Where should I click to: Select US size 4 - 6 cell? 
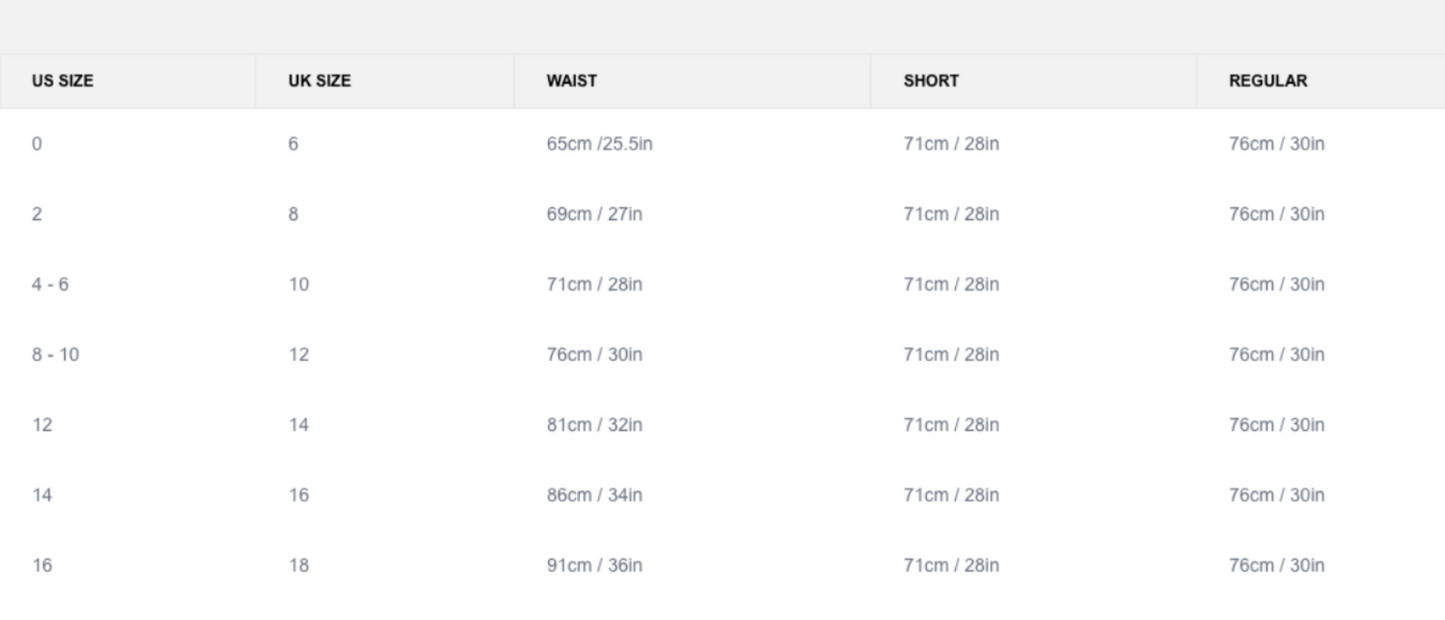(x=50, y=285)
